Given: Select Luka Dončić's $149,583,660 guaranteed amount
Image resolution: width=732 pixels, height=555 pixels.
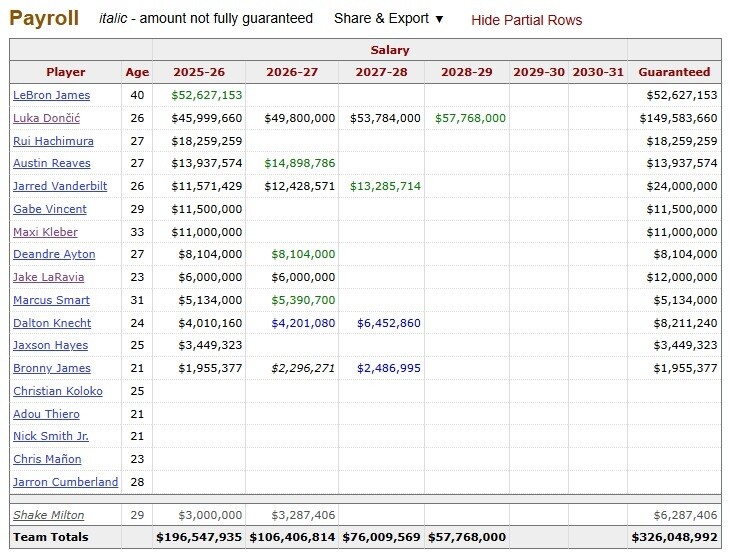Looking at the screenshot, I should coord(678,118).
